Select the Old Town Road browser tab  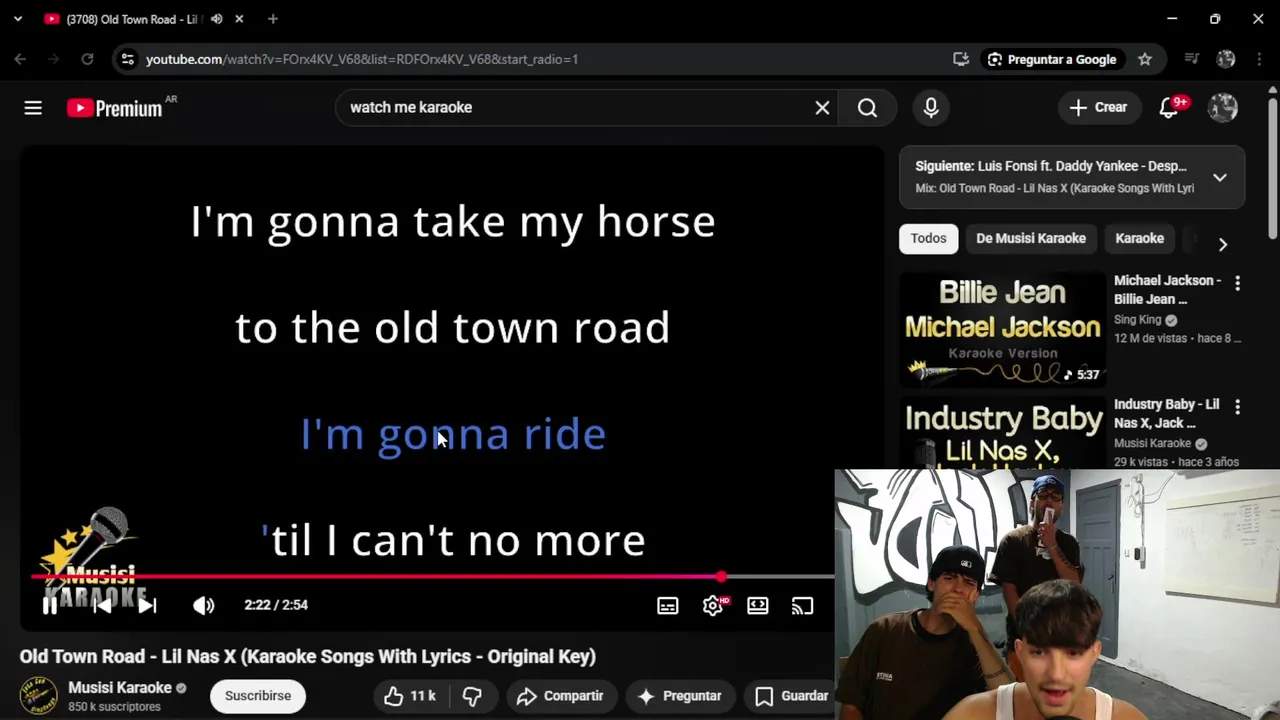[133, 19]
